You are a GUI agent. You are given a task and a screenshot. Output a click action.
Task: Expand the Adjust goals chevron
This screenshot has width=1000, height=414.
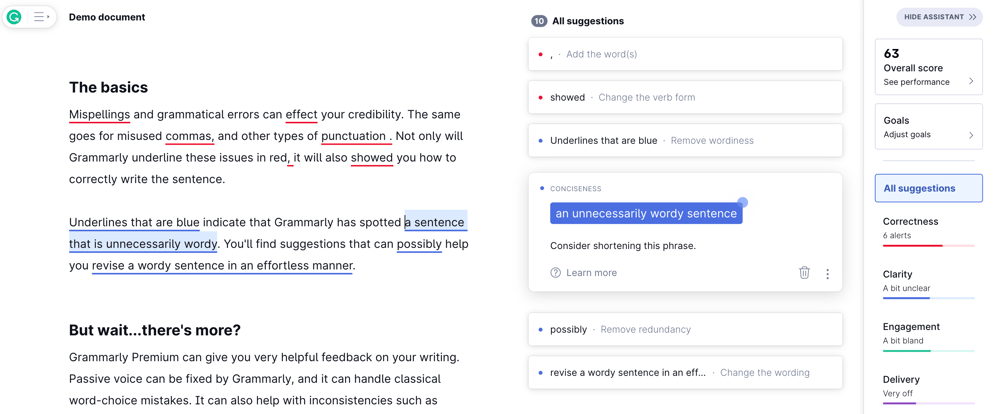[971, 135]
